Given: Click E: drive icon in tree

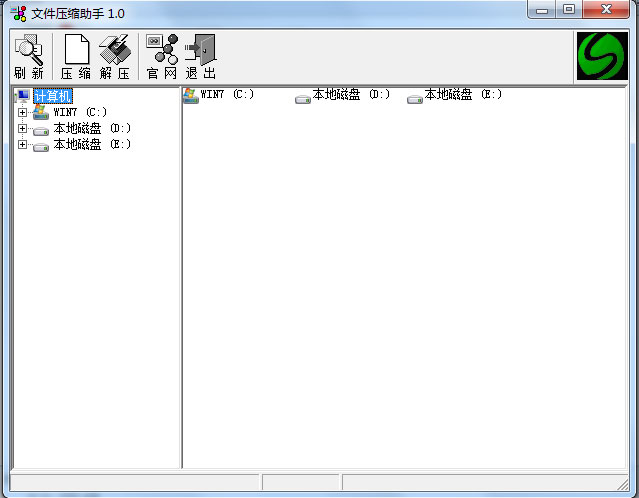Looking at the screenshot, I should [41, 147].
